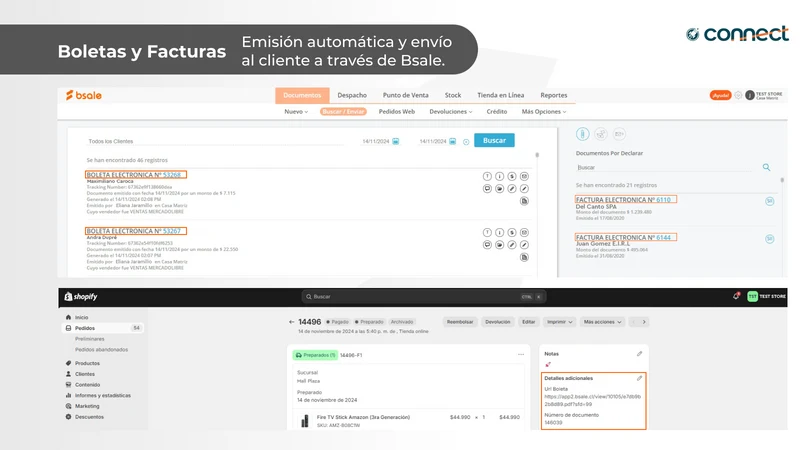Open the Imprimir dropdown in Shopify
The width and height of the screenshot is (800, 450).
(559, 322)
